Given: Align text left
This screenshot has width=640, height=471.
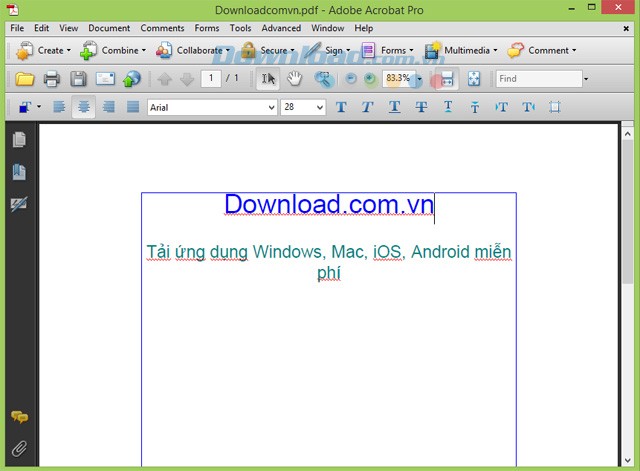Looking at the screenshot, I should coord(59,107).
